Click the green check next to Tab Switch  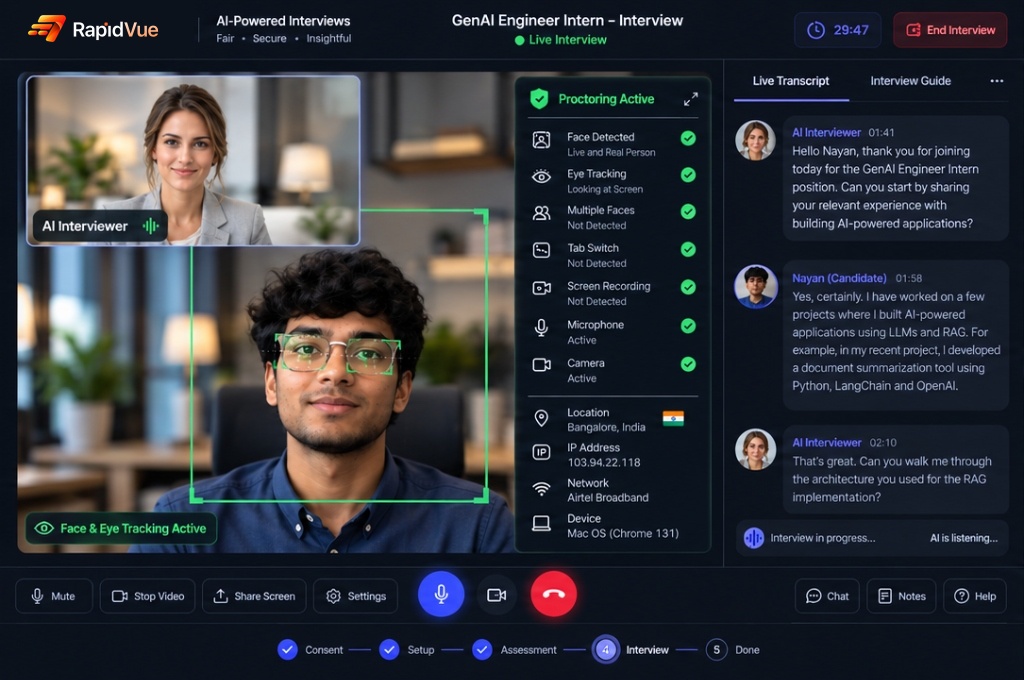688,249
